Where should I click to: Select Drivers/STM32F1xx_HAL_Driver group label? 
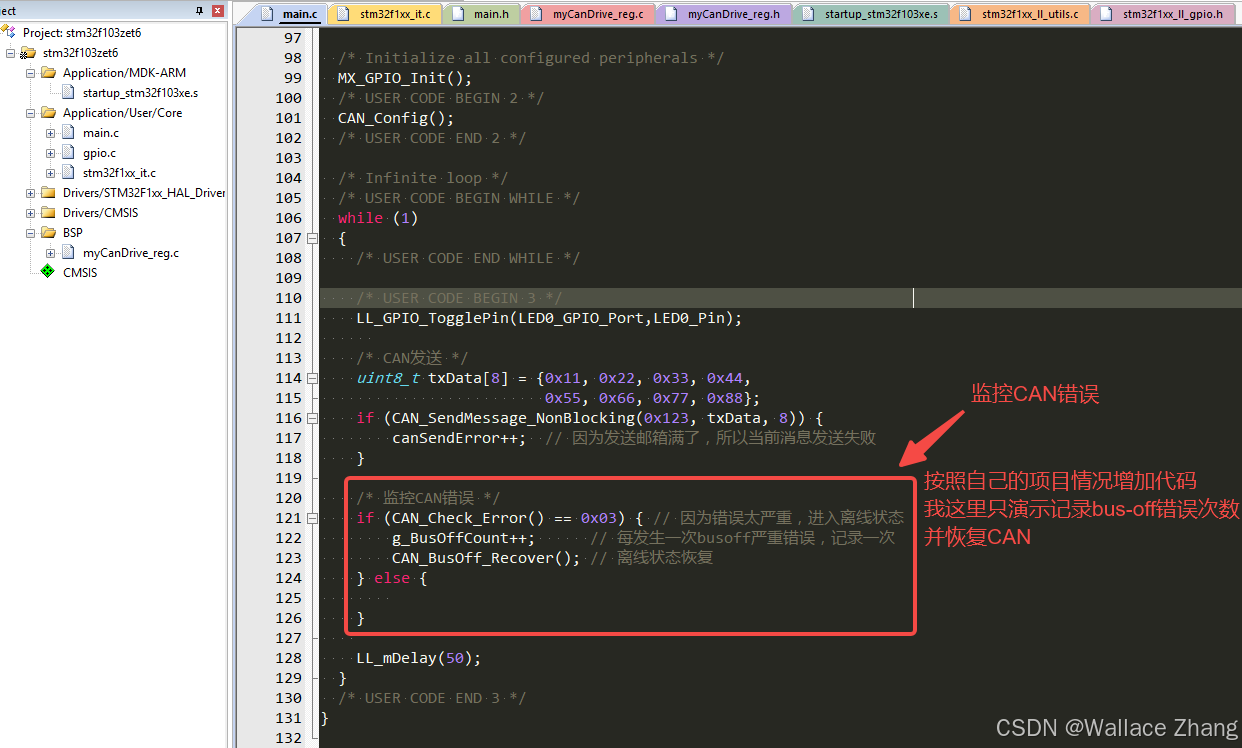pyautogui.click(x=144, y=193)
